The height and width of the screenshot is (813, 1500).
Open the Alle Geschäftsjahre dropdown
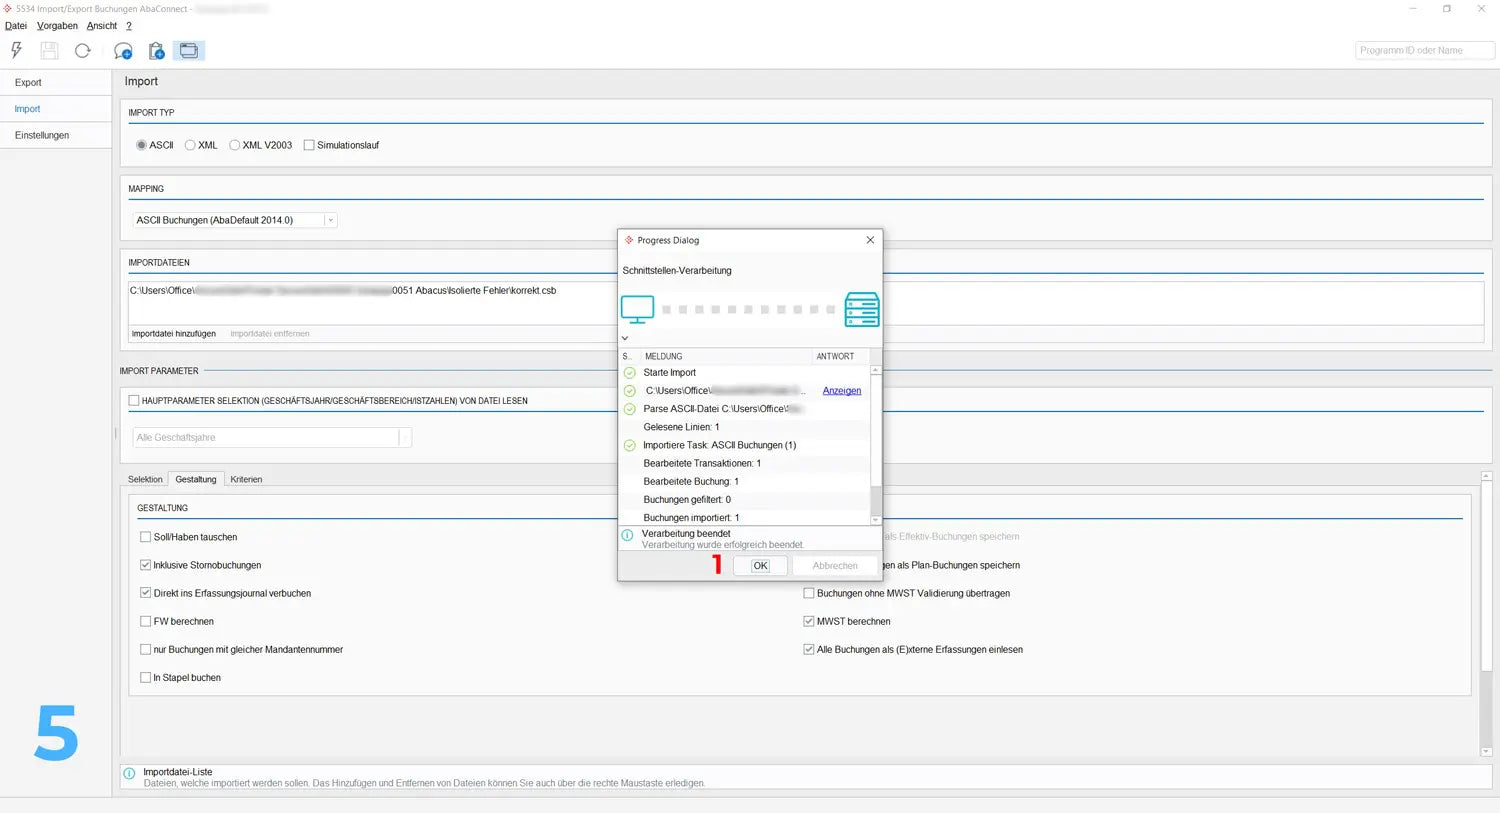click(405, 437)
